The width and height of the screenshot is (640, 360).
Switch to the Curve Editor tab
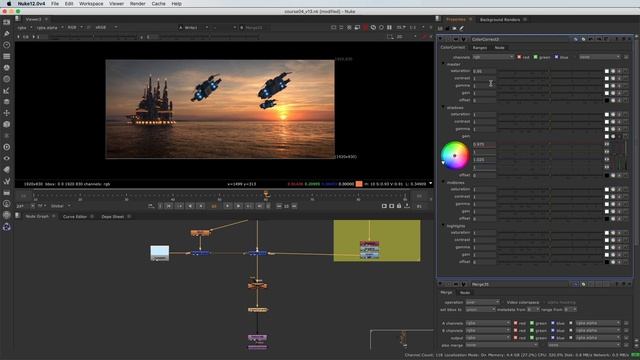pyautogui.click(x=75, y=216)
